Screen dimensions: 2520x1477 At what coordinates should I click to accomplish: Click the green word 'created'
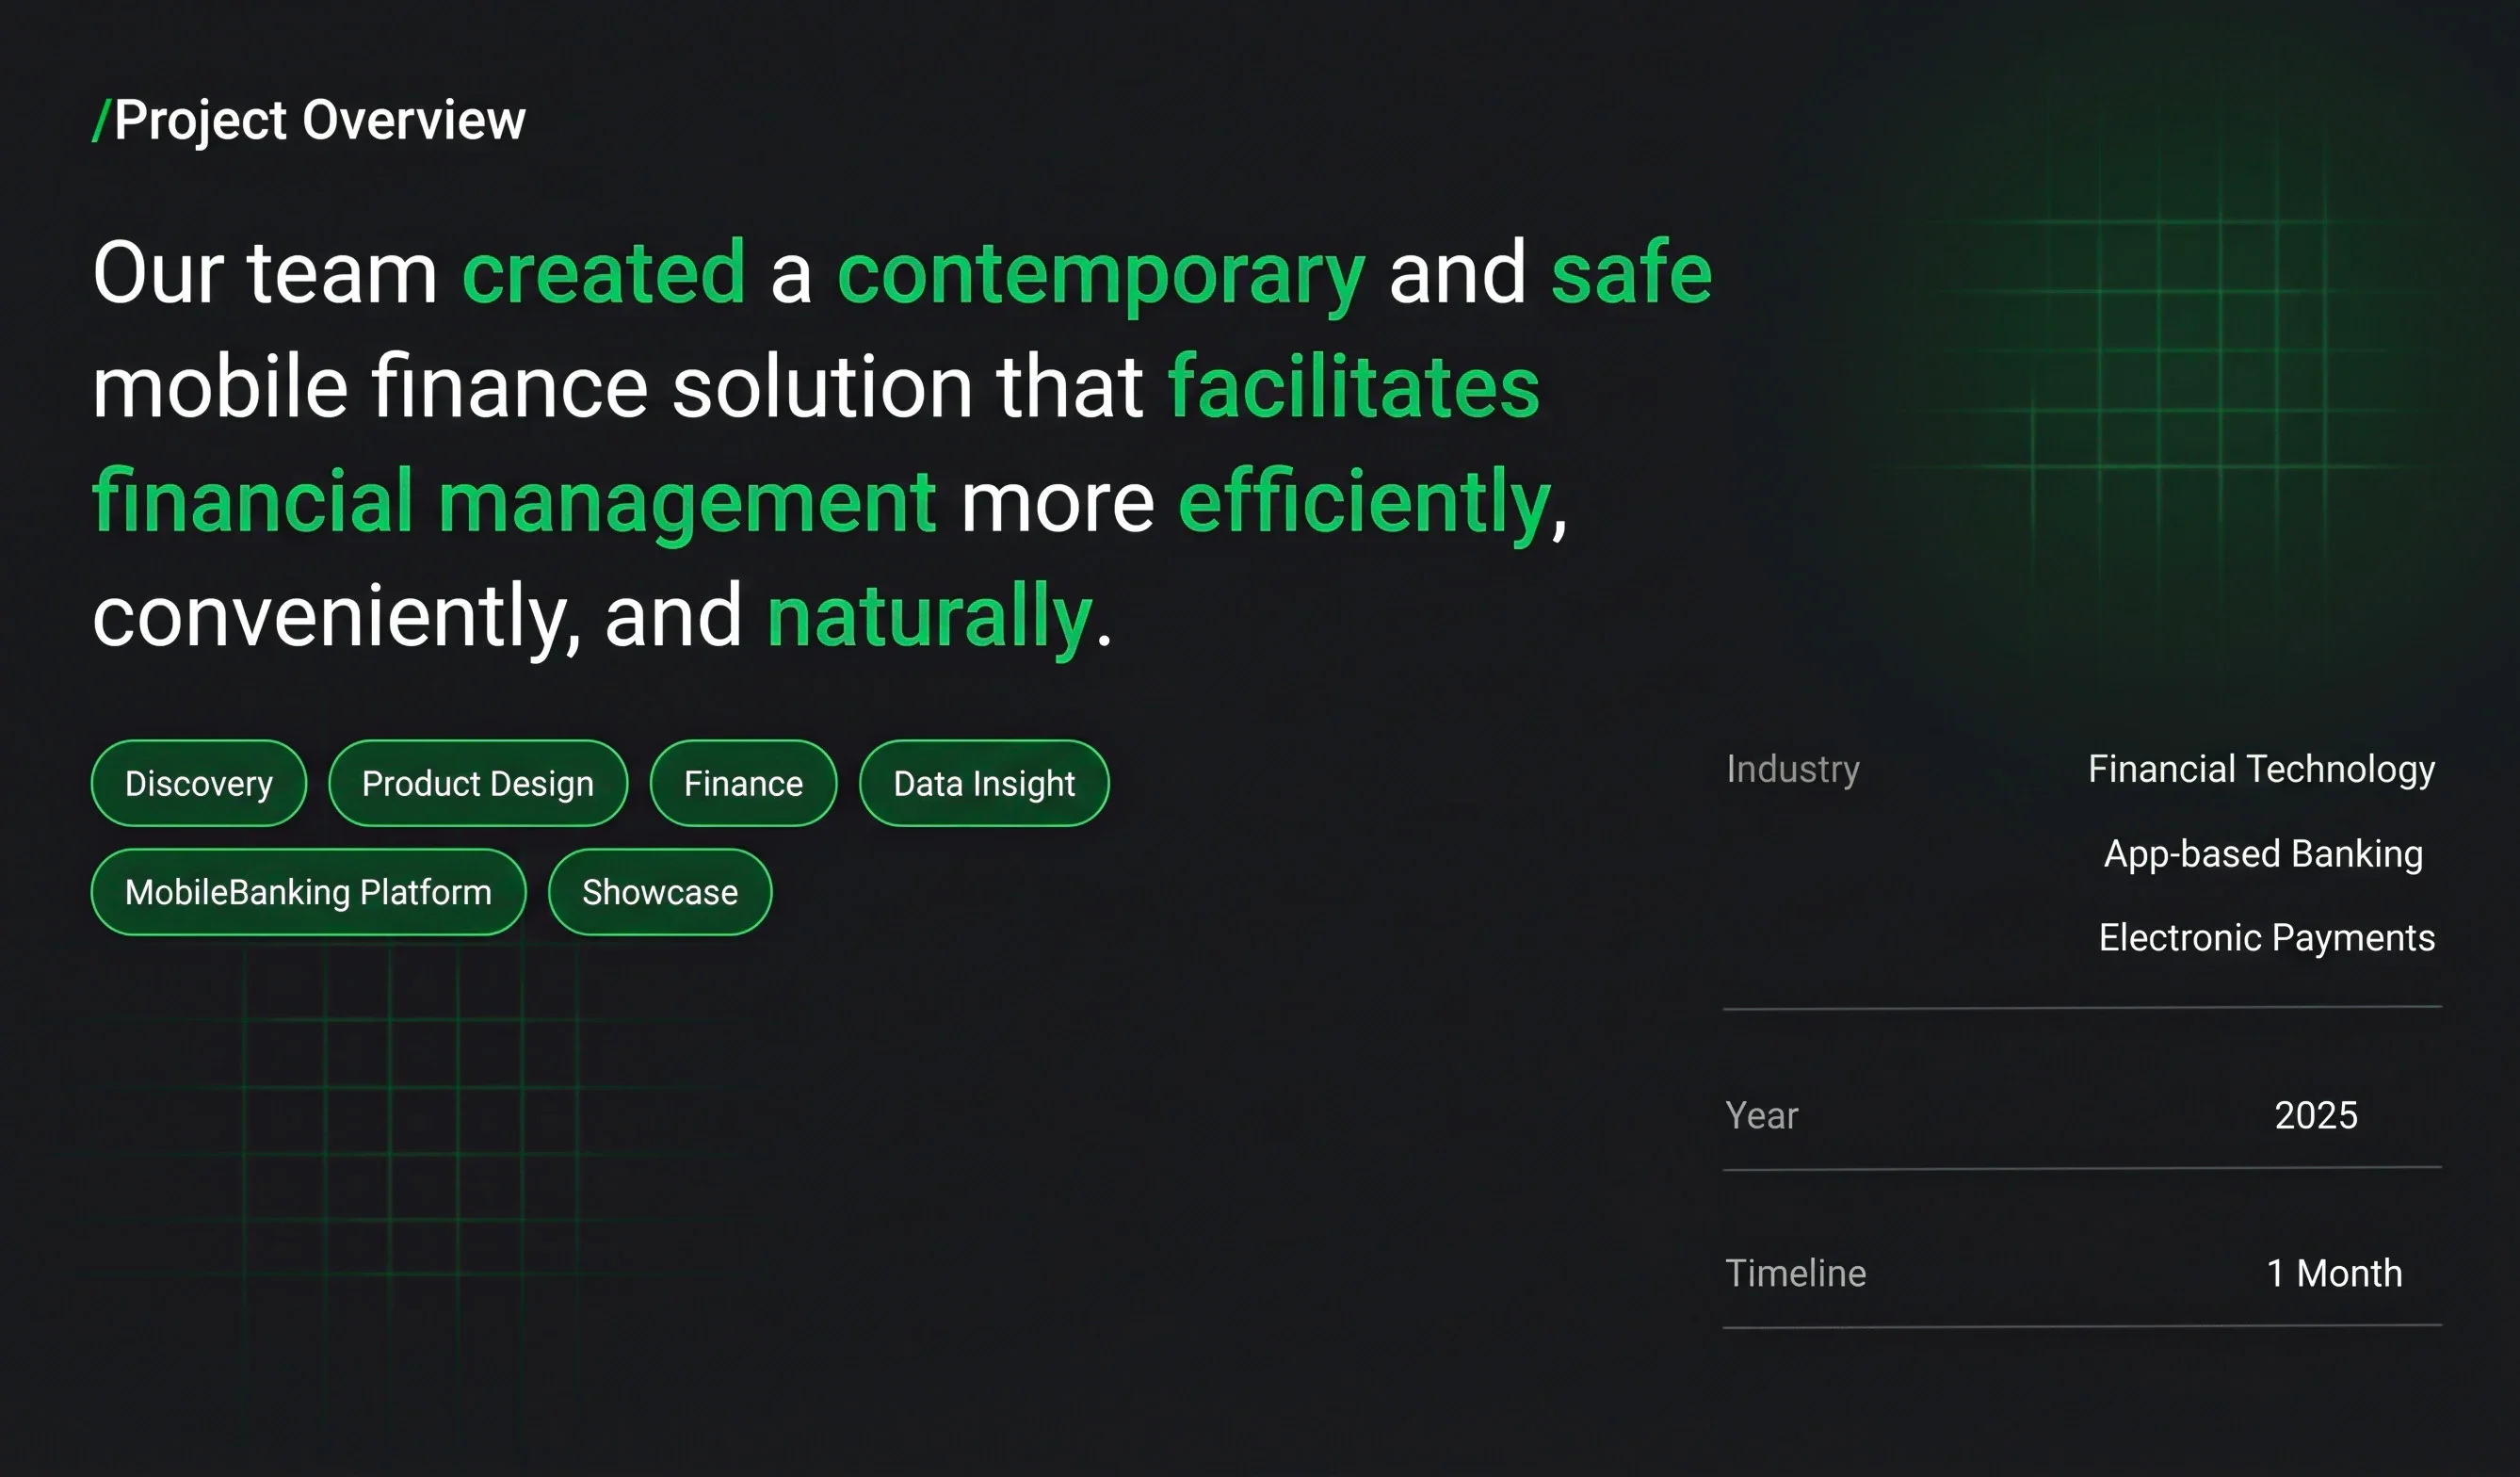[x=604, y=273]
